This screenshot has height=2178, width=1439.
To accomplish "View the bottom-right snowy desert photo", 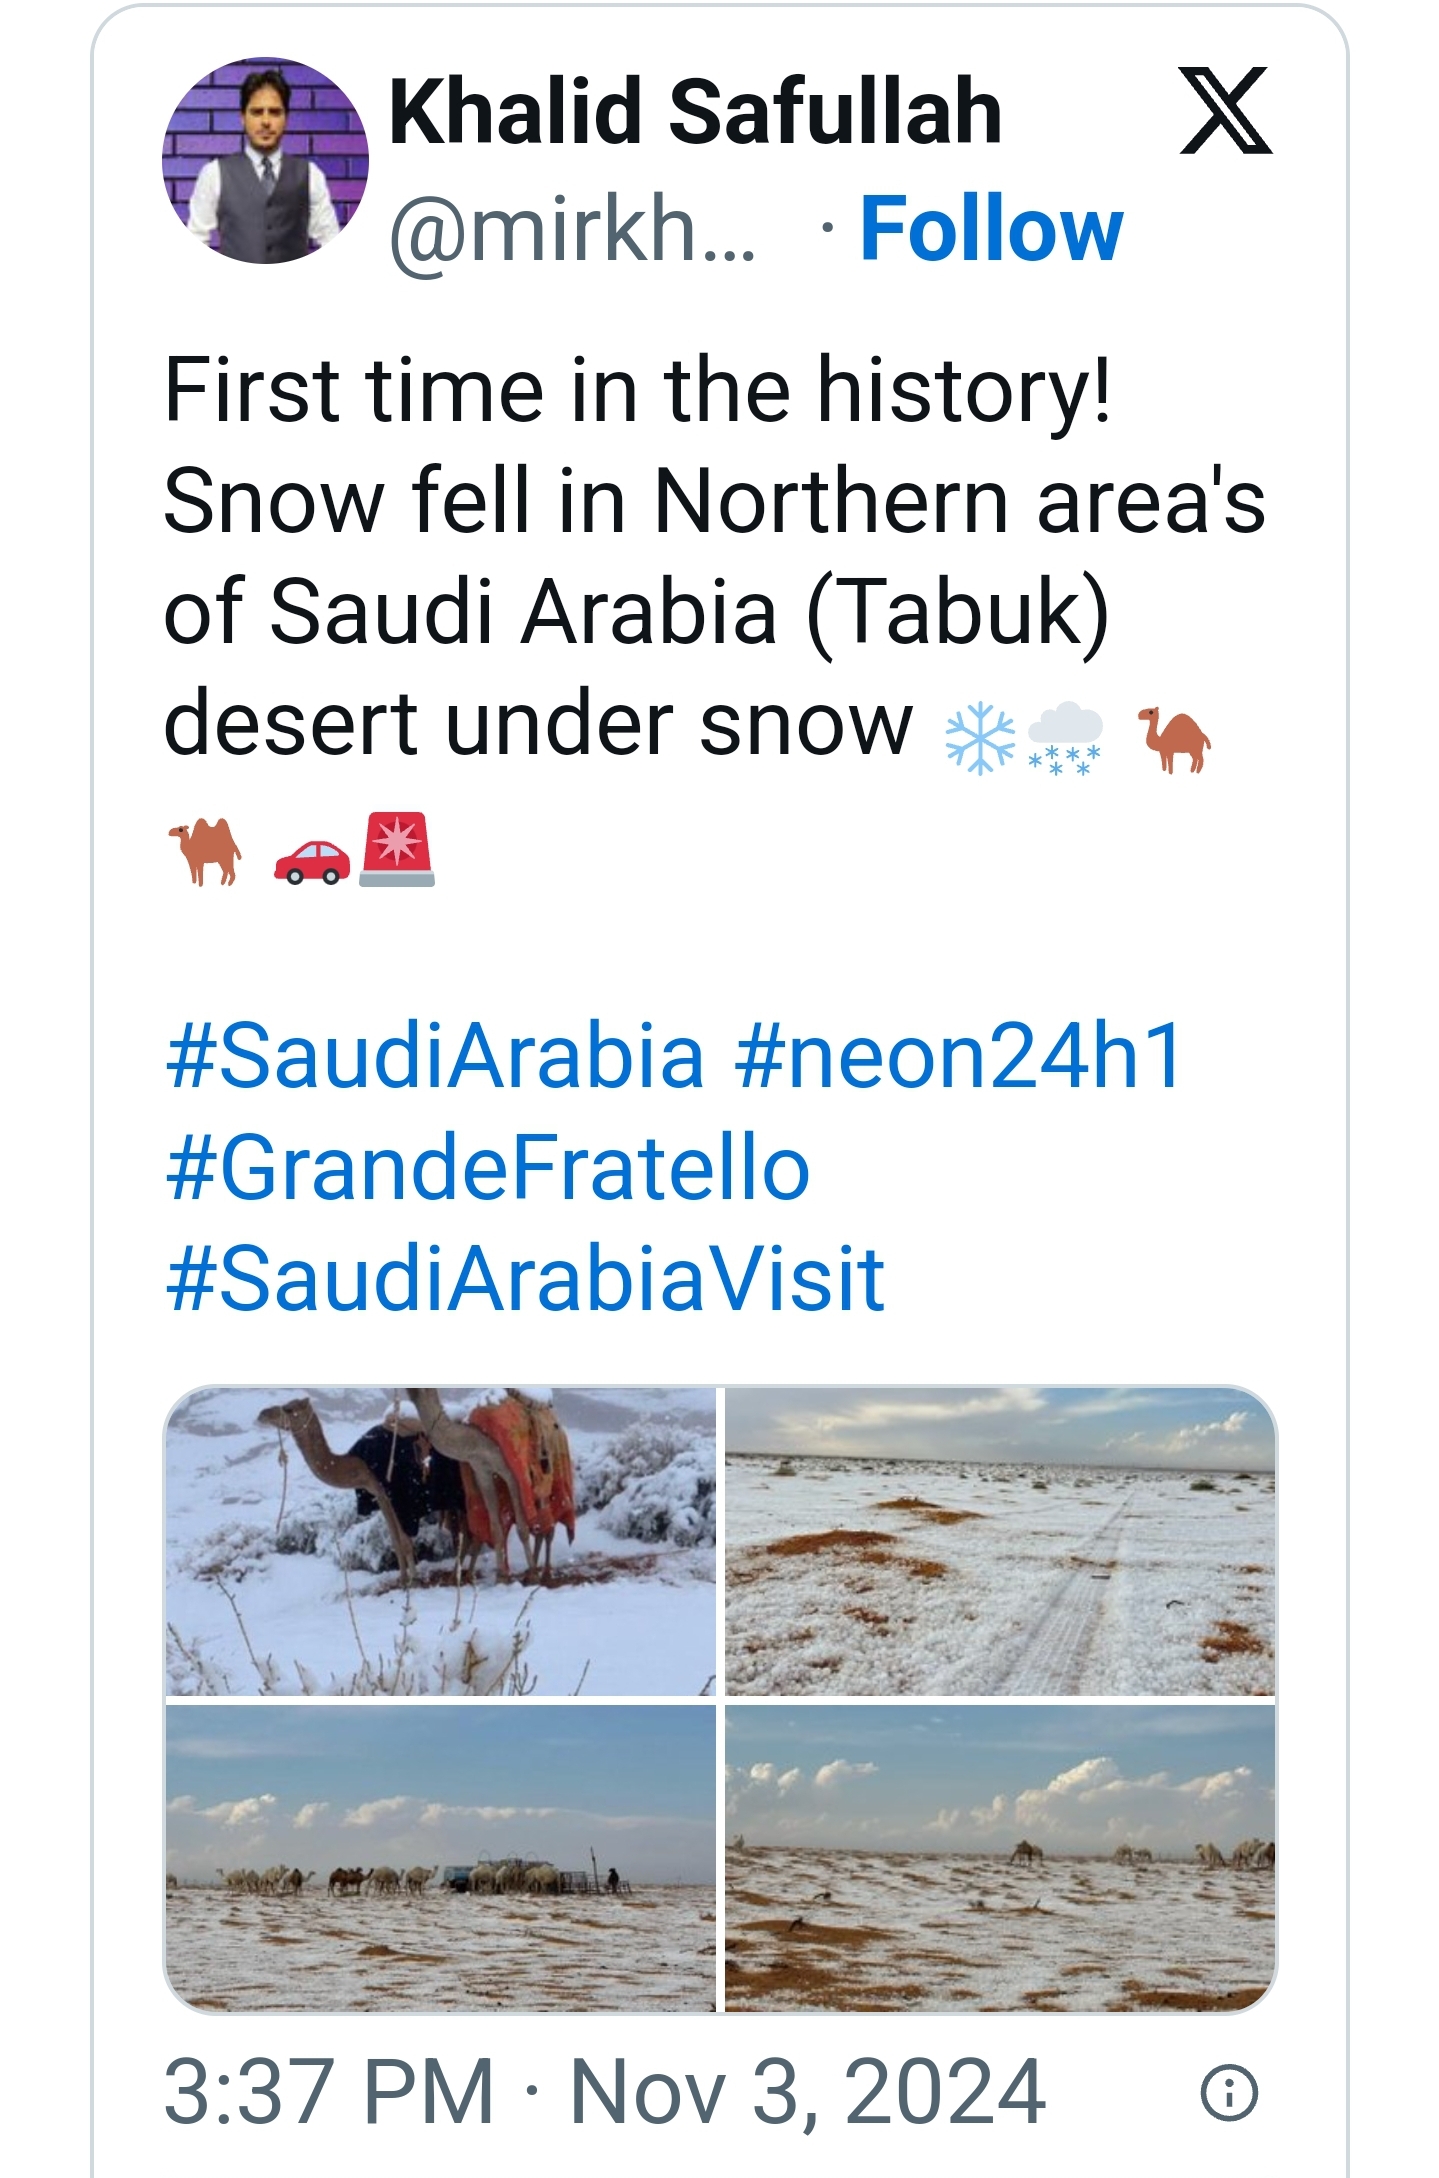I will point(1001,1859).
